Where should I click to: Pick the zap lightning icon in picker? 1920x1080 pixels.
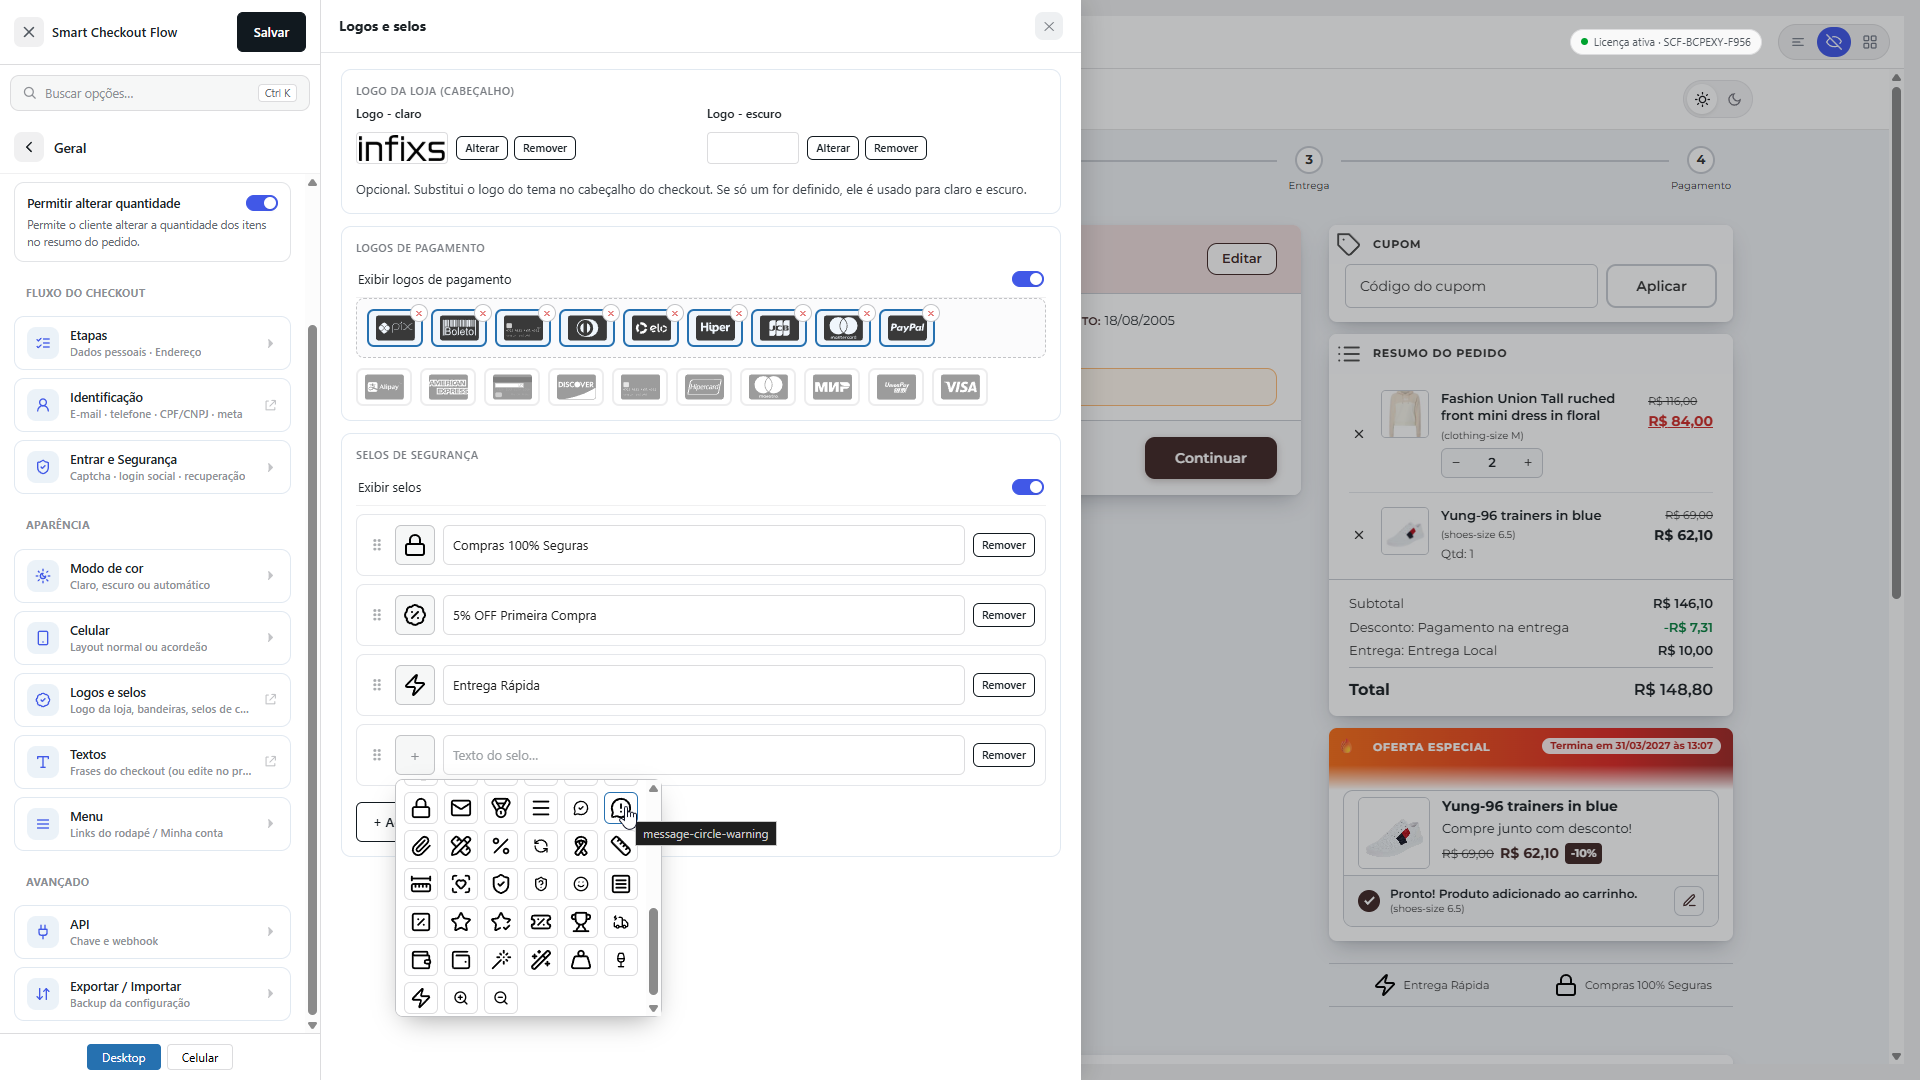(x=421, y=998)
